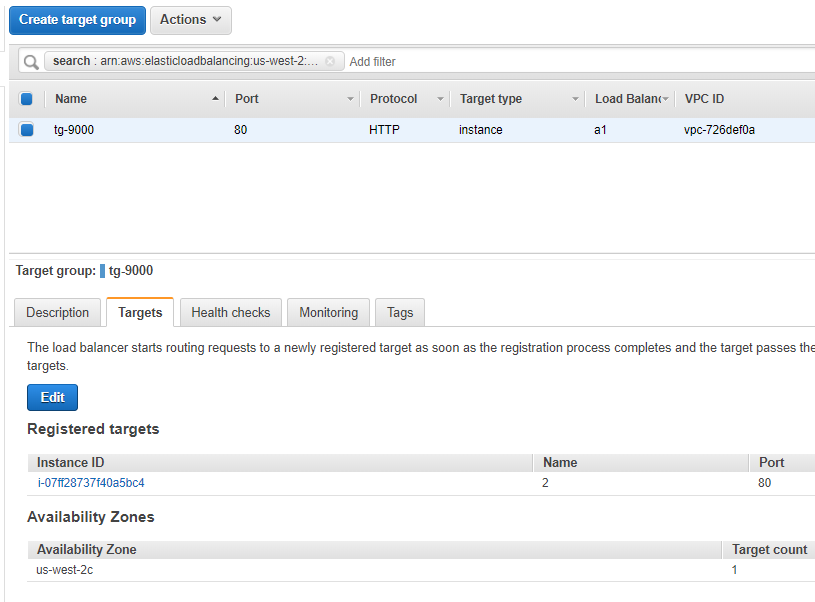This screenshot has width=815, height=602.
Task: Open the Actions dropdown menu
Action: point(191,20)
